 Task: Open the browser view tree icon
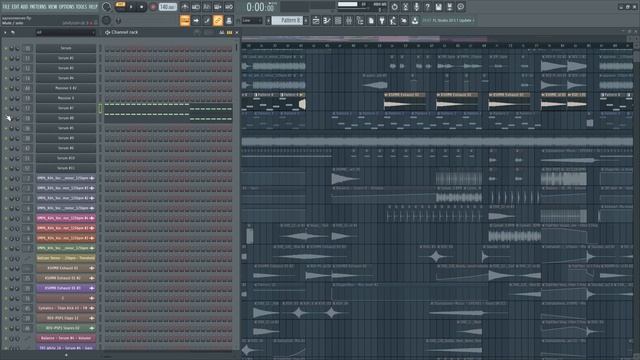(x=360, y=20)
